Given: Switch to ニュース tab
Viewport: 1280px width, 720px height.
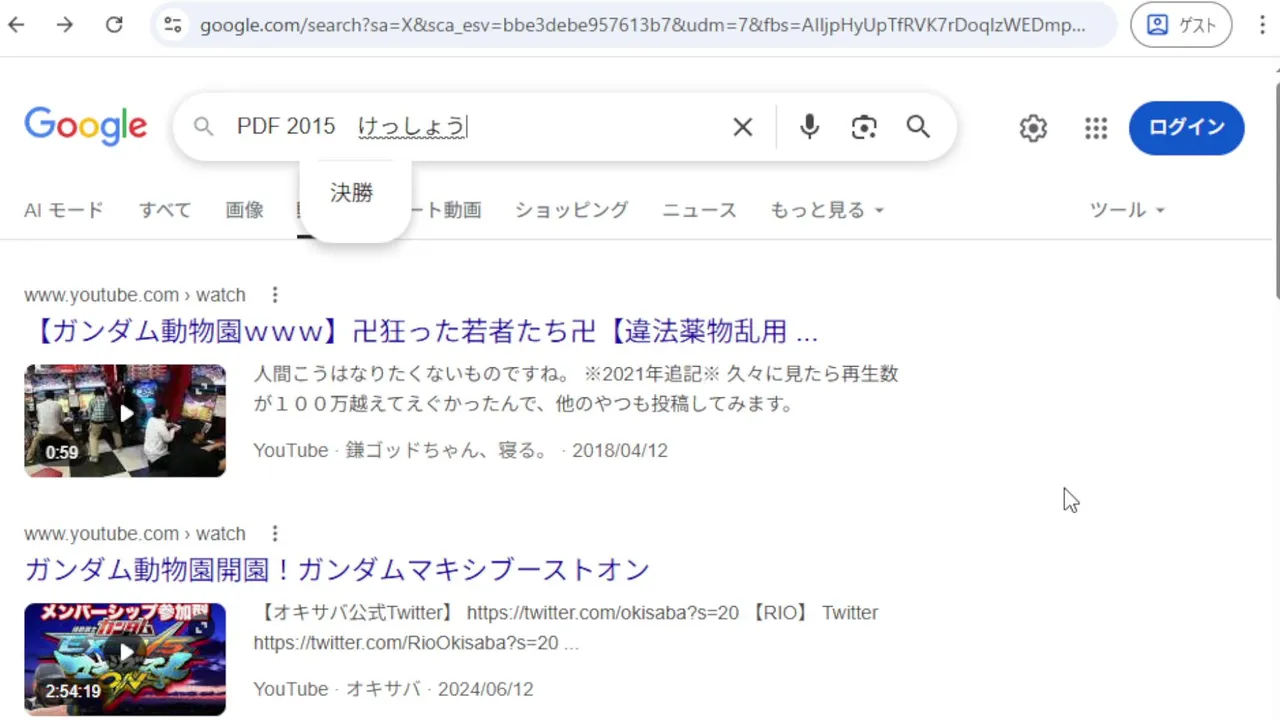Looking at the screenshot, I should [700, 210].
